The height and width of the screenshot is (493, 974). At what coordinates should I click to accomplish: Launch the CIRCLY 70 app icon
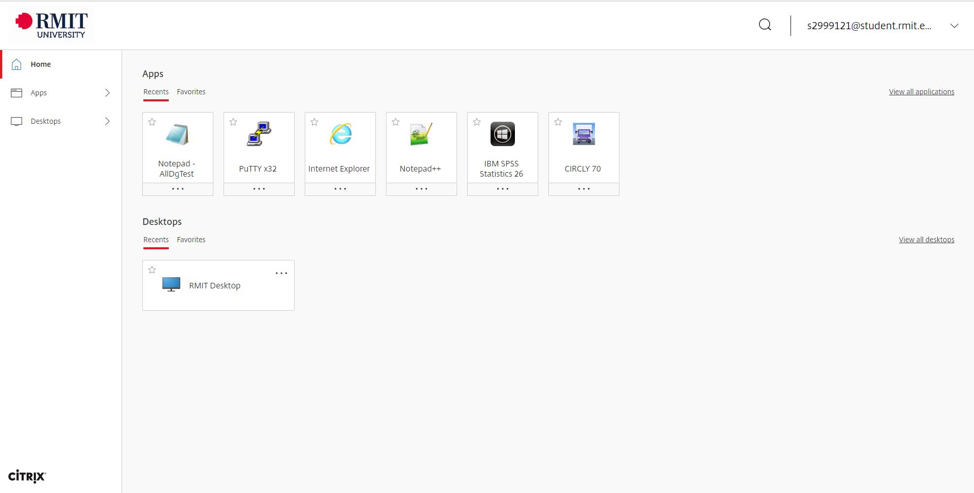pos(584,134)
